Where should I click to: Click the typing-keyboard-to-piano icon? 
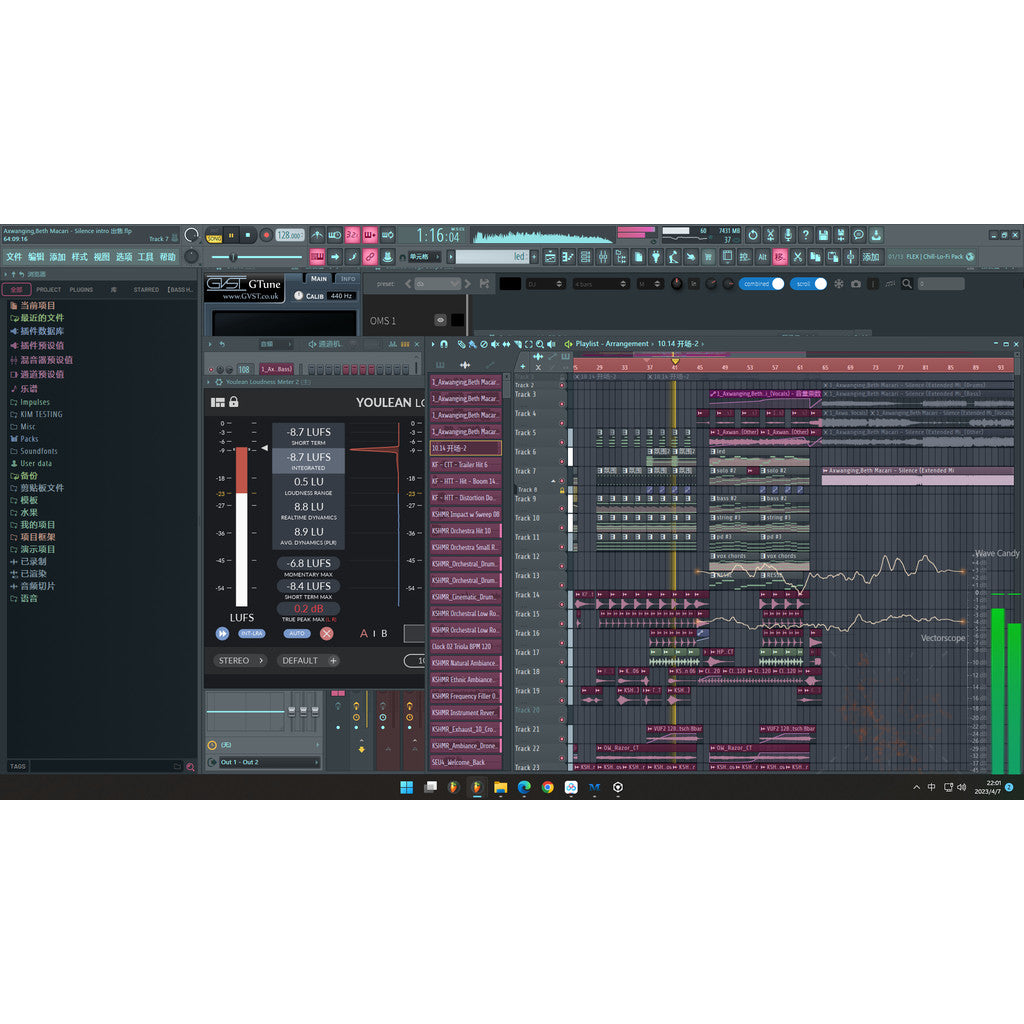coord(316,258)
